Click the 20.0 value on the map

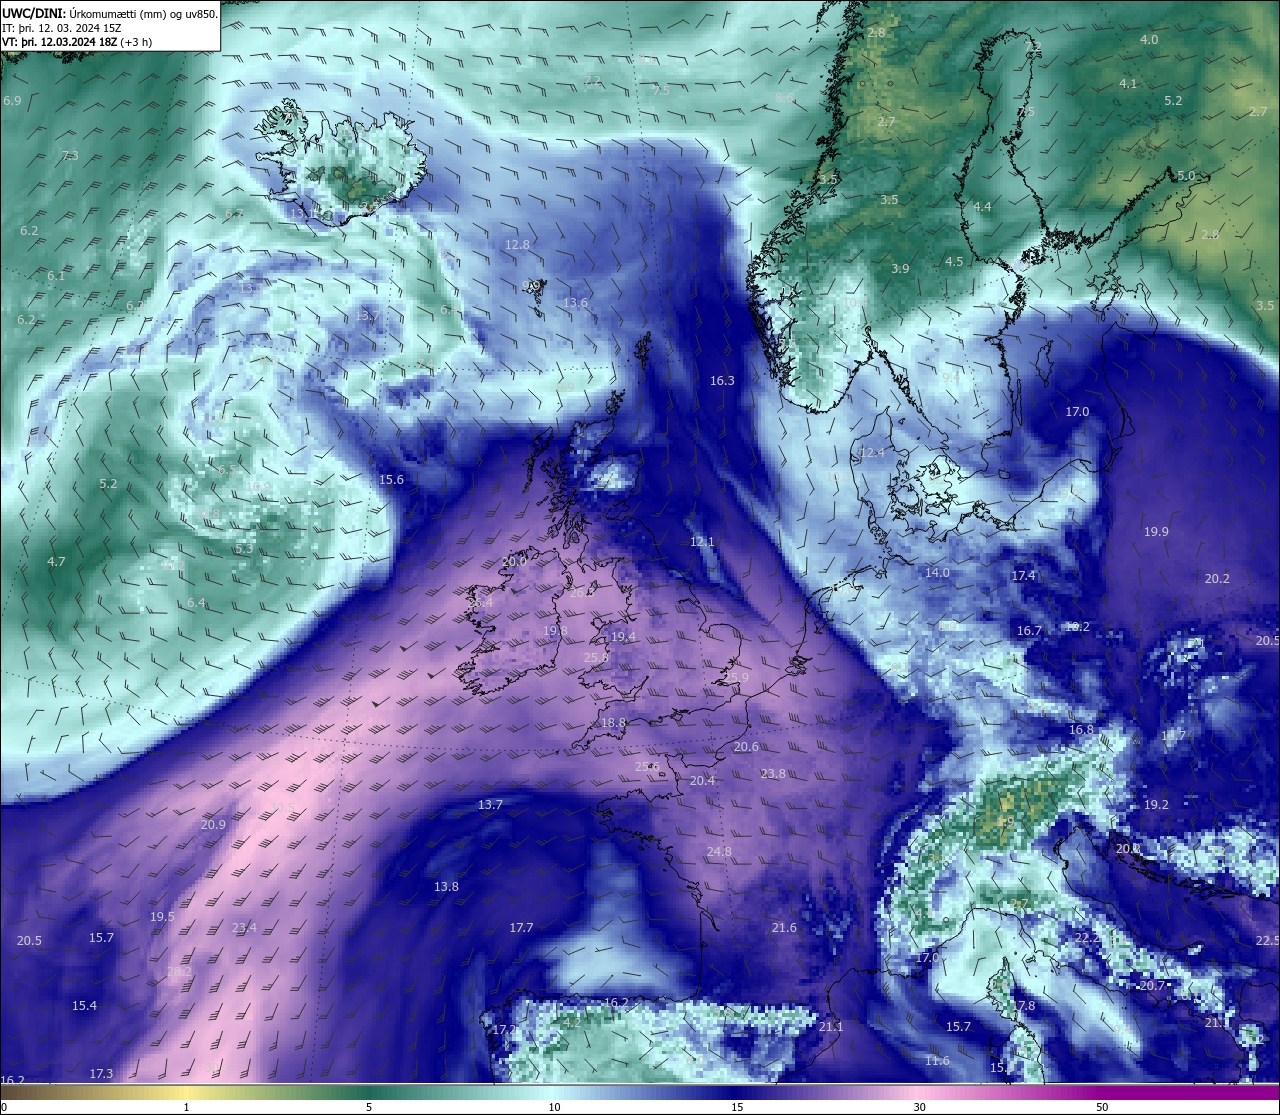(514, 562)
